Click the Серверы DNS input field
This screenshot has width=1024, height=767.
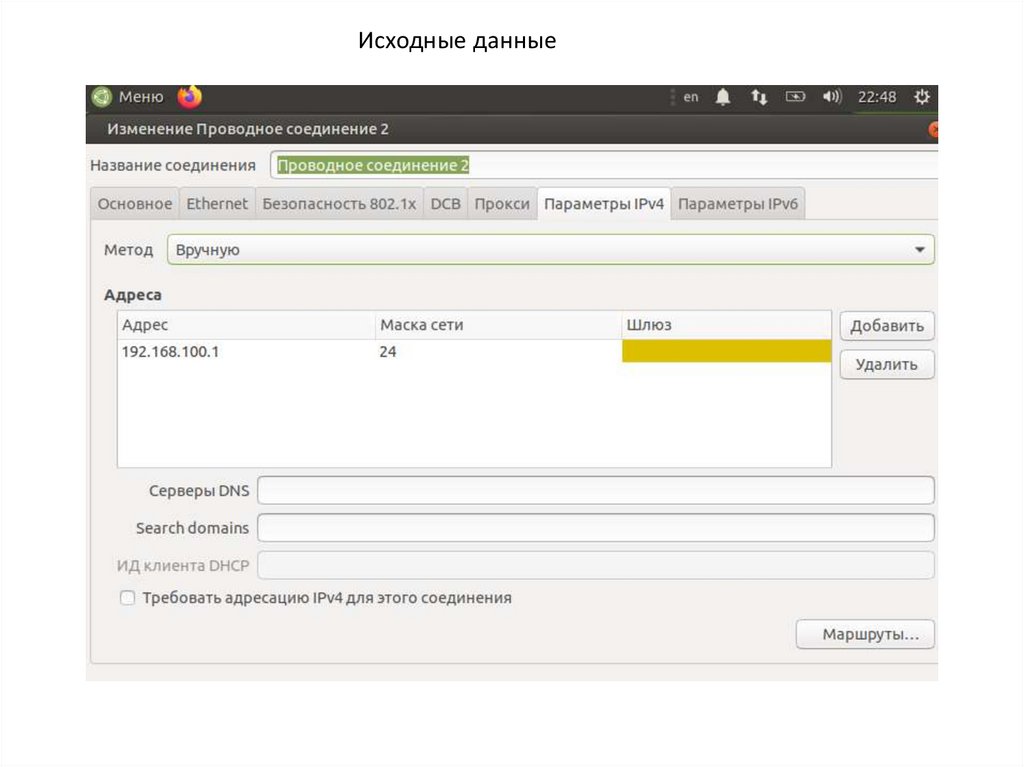coord(595,491)
